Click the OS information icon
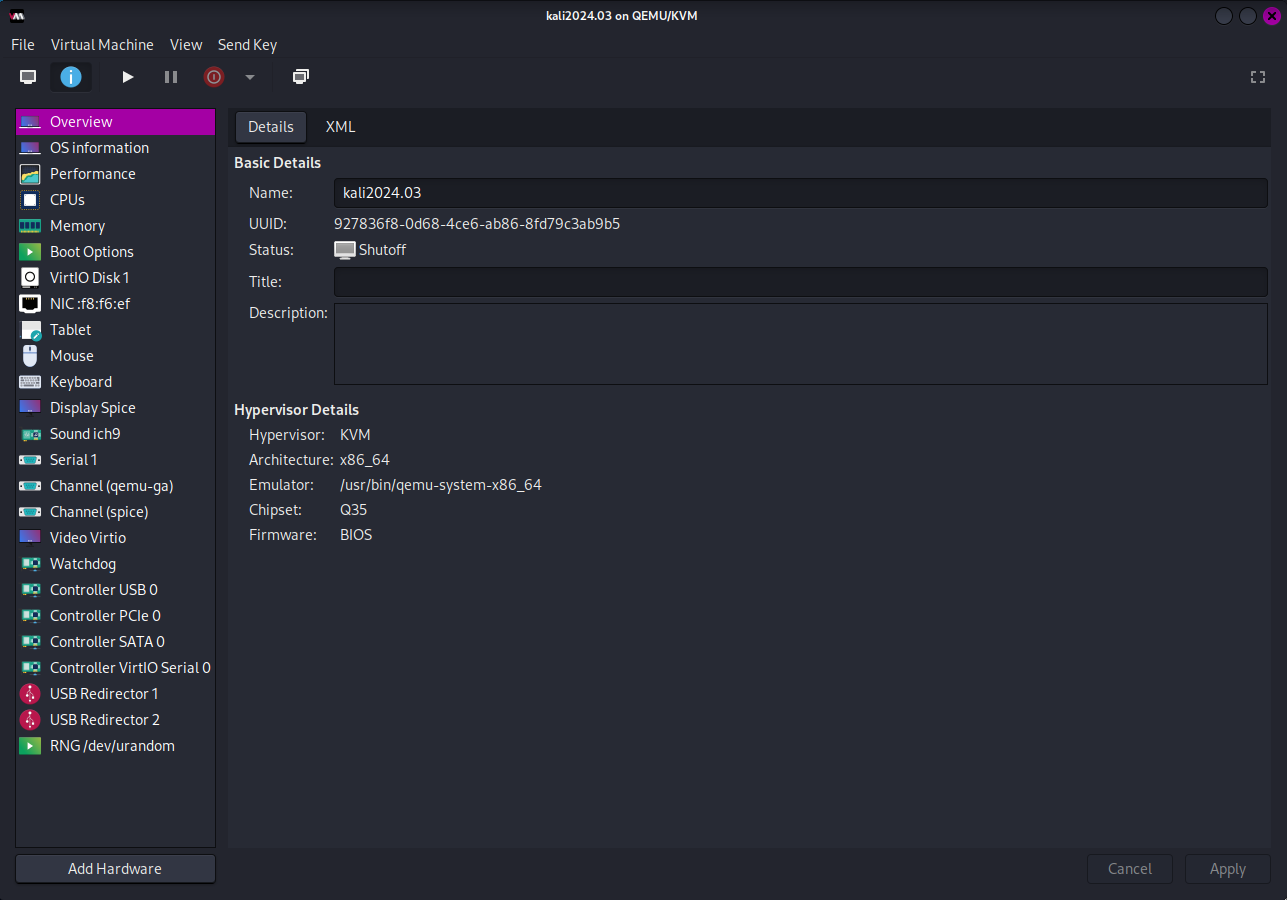Image resolution: width=1287 pixels, height=900 pixels. click(x=30, y=148)
